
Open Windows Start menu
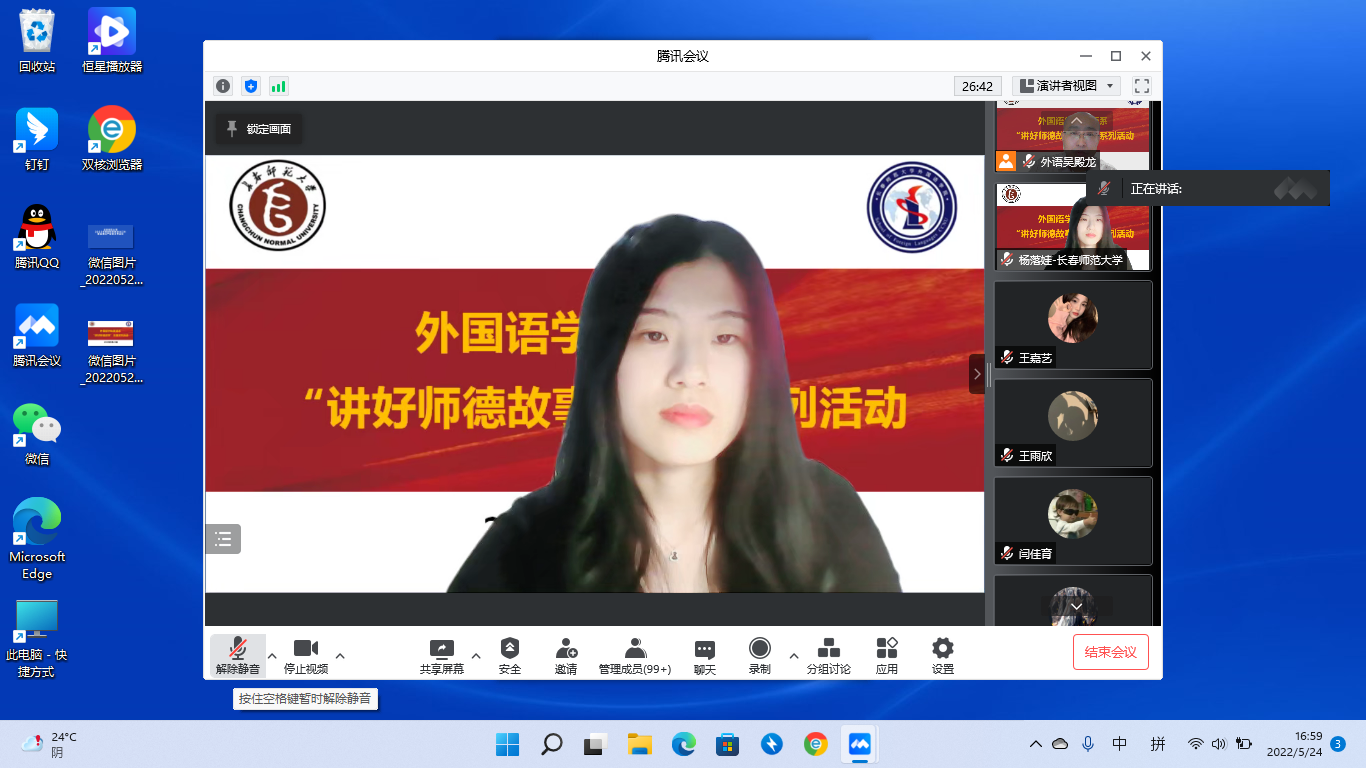pyautogui.click(x=507, y=744)
